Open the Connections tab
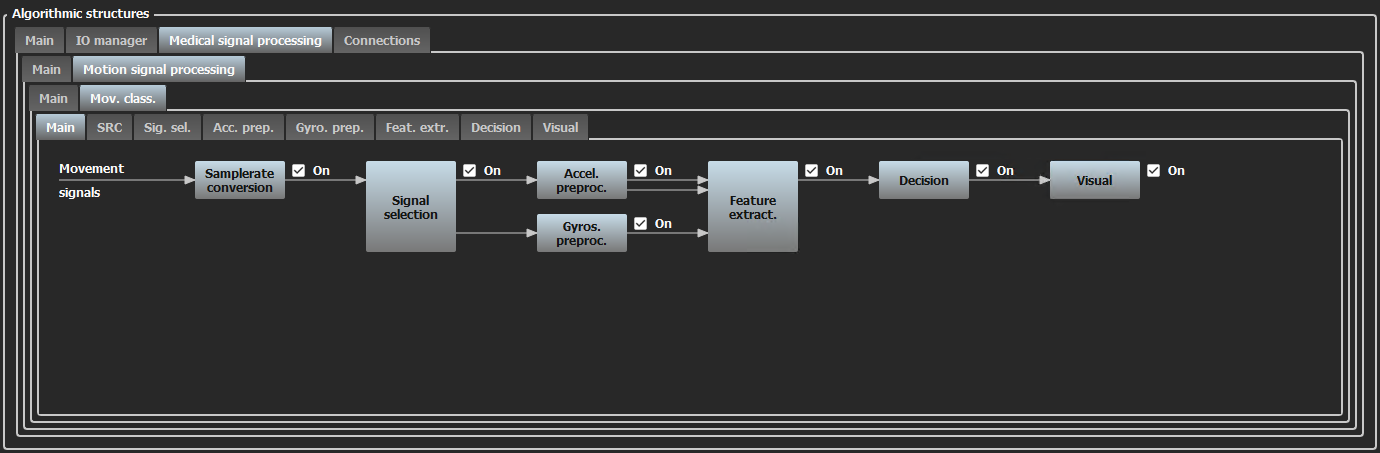This screenshot has width=1380, height=453. 381,41
